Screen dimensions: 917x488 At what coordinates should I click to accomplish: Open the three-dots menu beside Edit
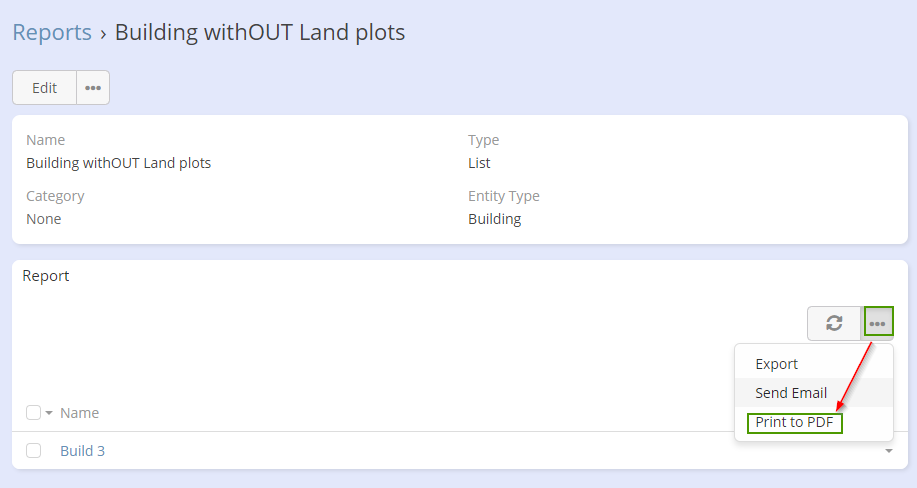(x=93, y=88)
